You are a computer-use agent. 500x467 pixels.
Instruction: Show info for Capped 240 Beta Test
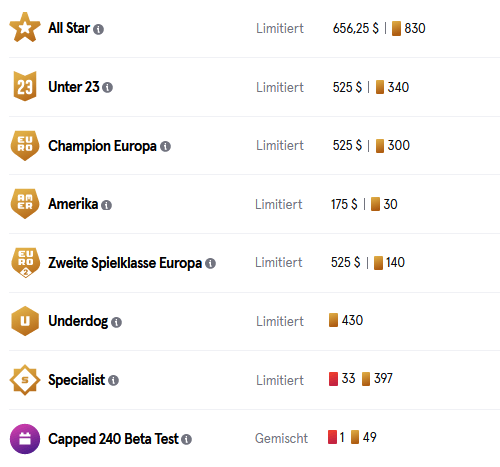186,439
